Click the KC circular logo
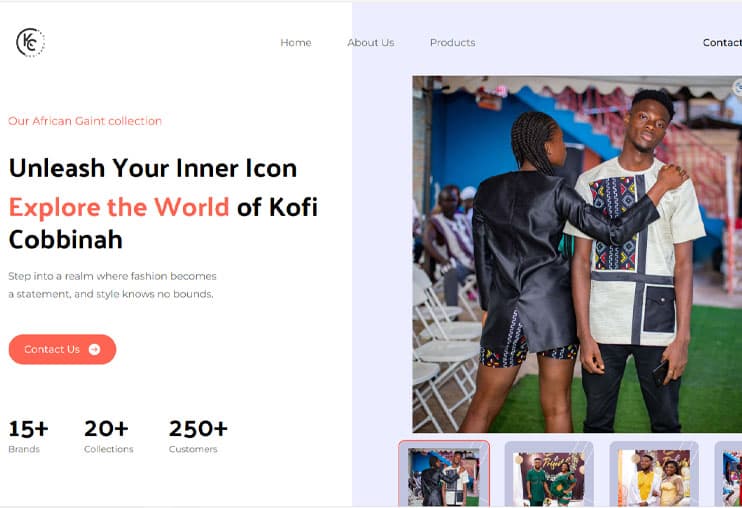Screen dimensions: 742x508 pyautogui.click(x=30, y=43)
